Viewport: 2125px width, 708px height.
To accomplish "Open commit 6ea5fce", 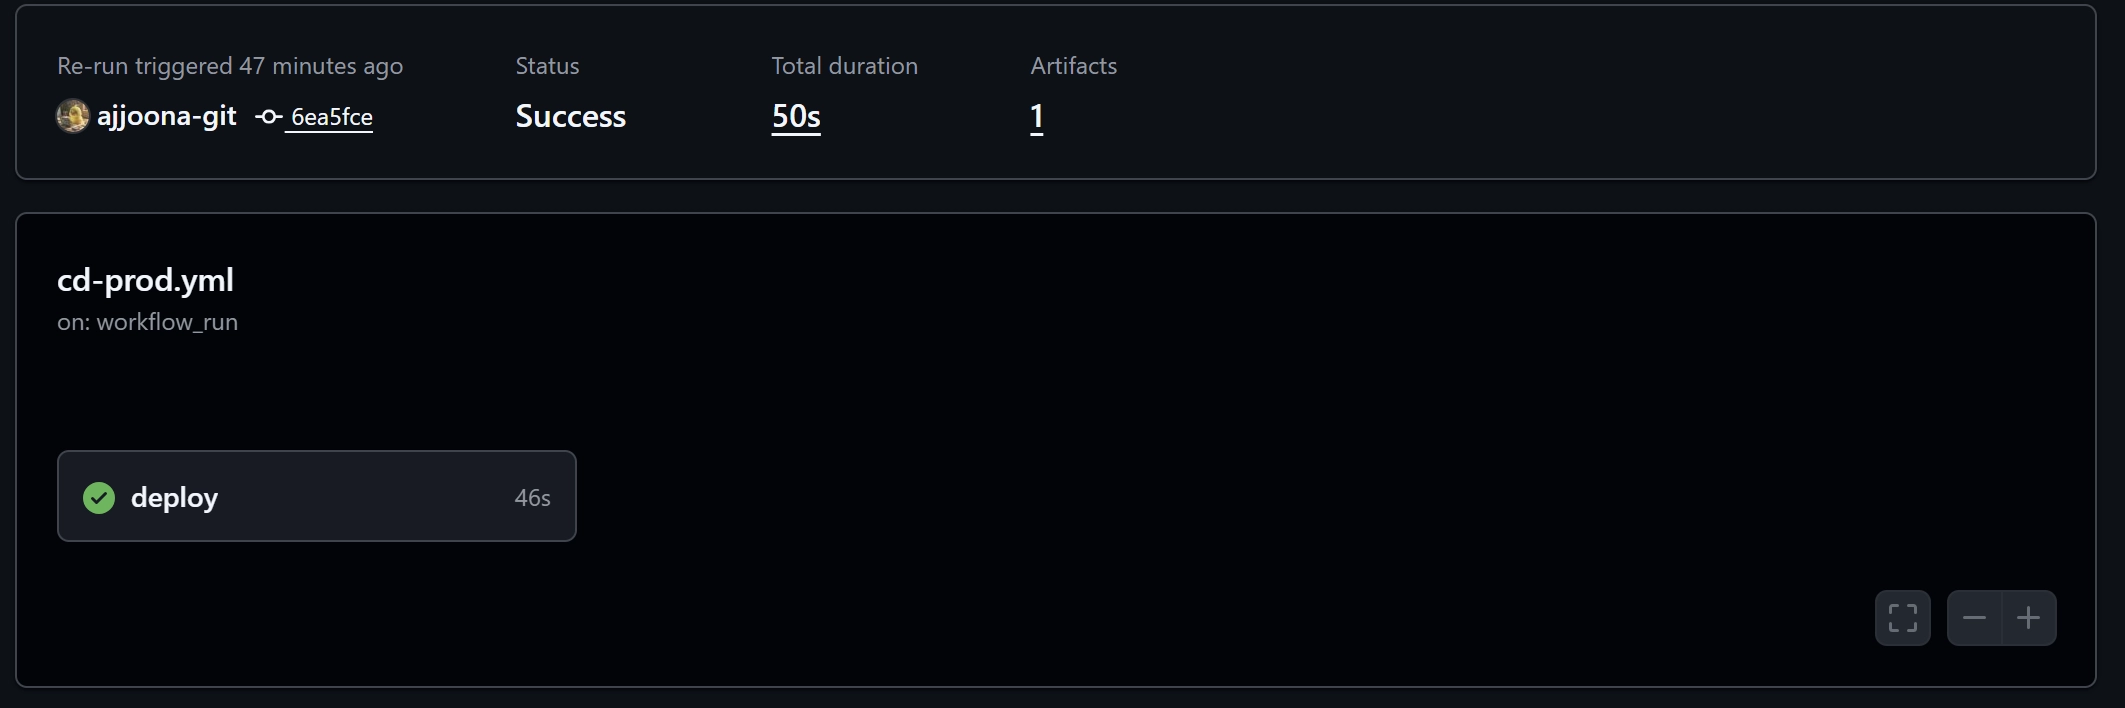I will pos(331,117).
